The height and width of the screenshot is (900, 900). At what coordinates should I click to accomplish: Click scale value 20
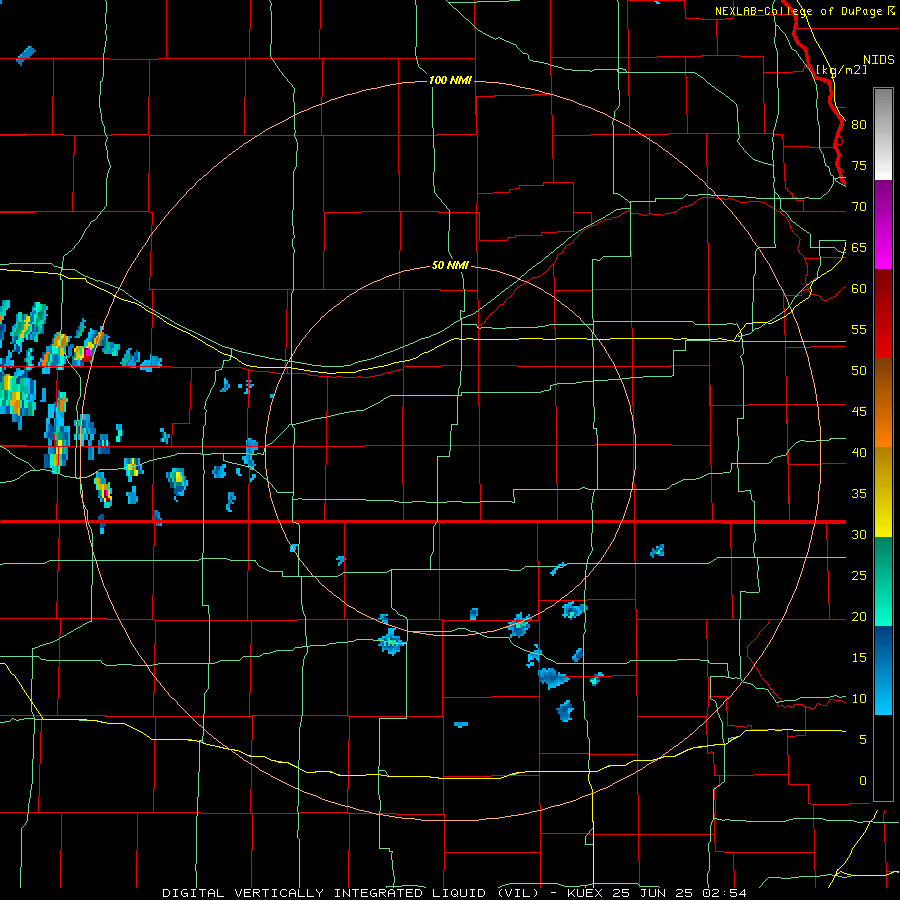(859, 616)
